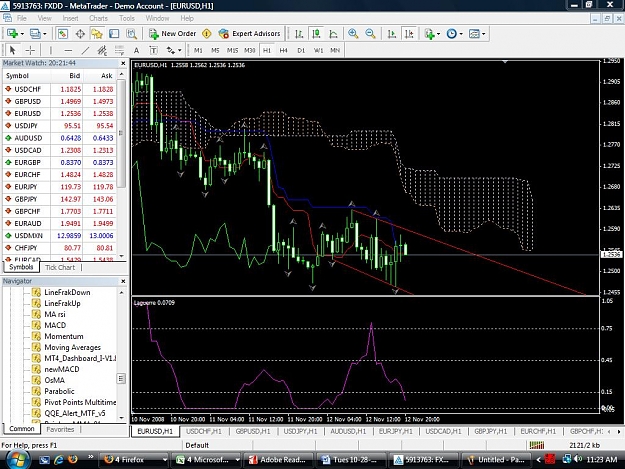
Task: Click volume icon in system tray
Action: click(x=578, y=459)
